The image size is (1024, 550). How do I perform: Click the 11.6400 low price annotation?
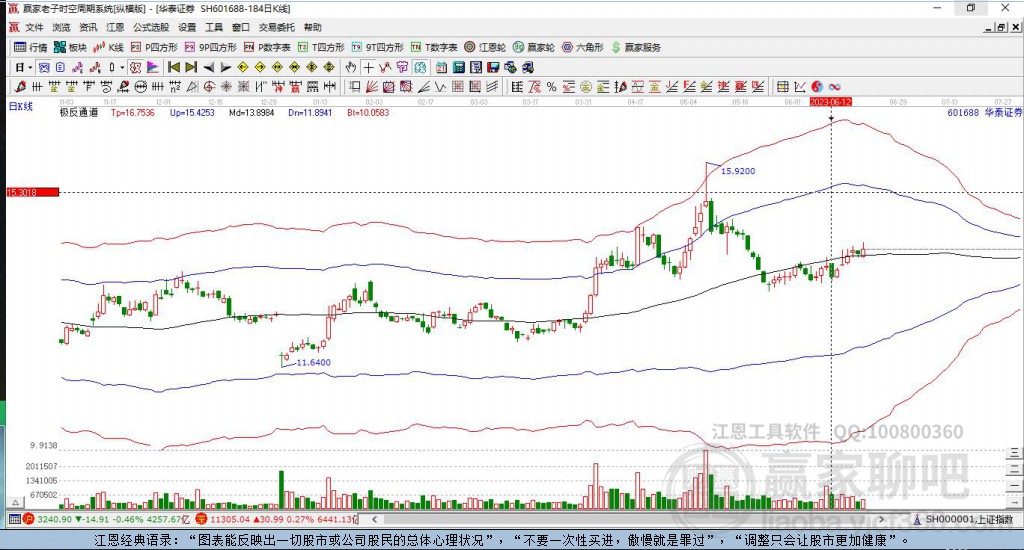(313, 363)
